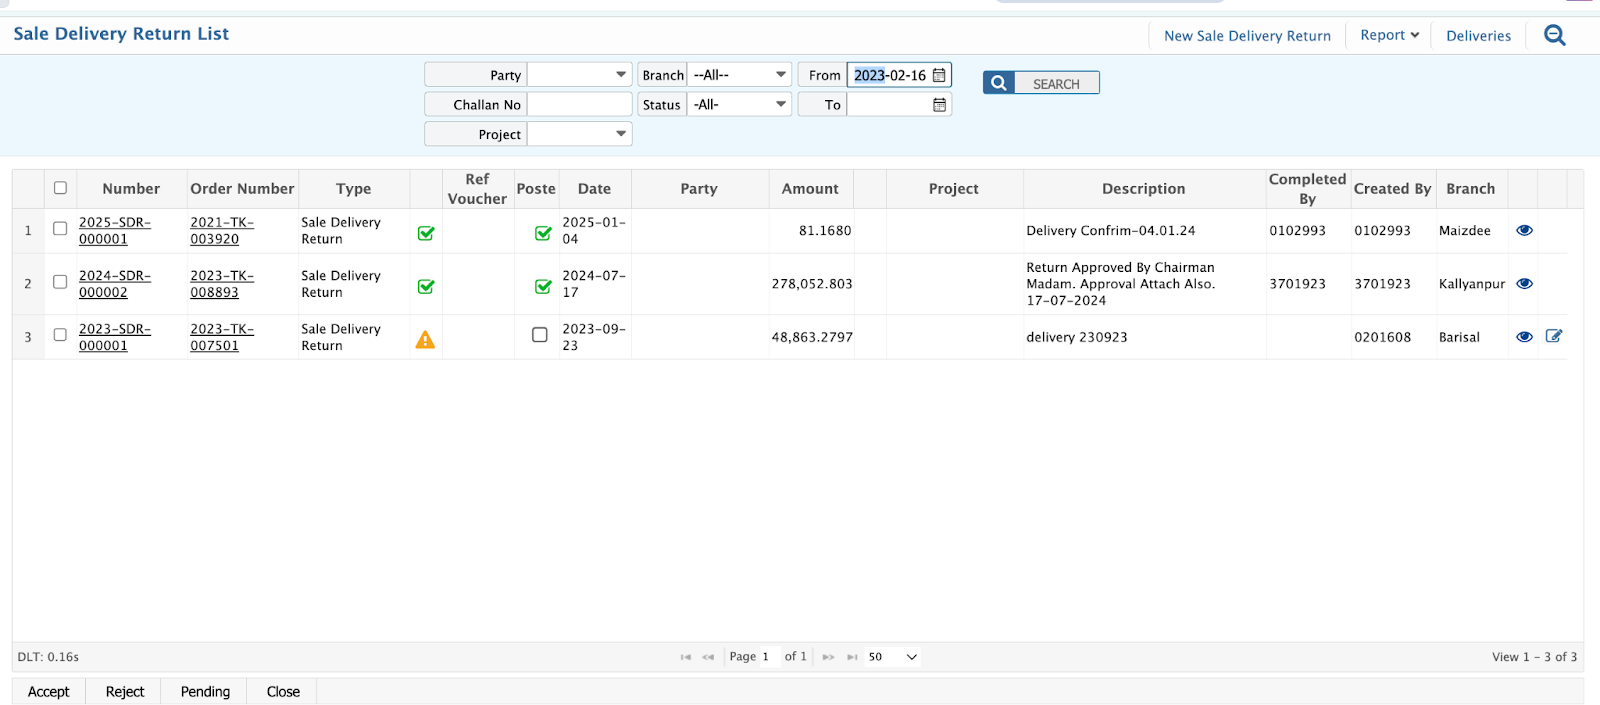View details of the Maizdee branch record
Image resolution: width=1600 pixels, height=705 pixels.
pos(1524,230)
